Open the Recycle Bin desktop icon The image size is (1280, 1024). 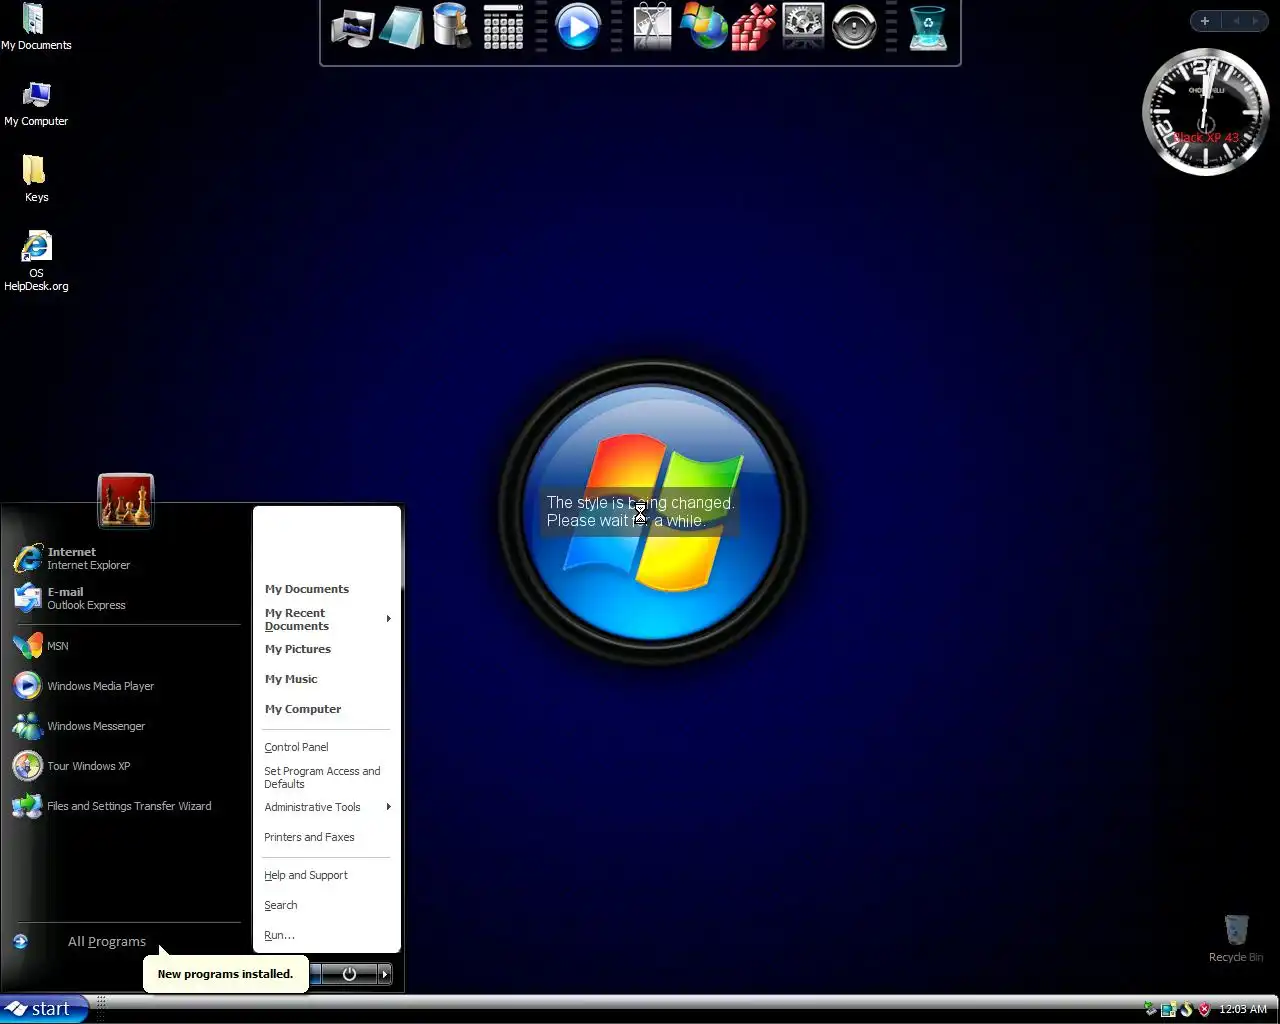point(1236,938)
